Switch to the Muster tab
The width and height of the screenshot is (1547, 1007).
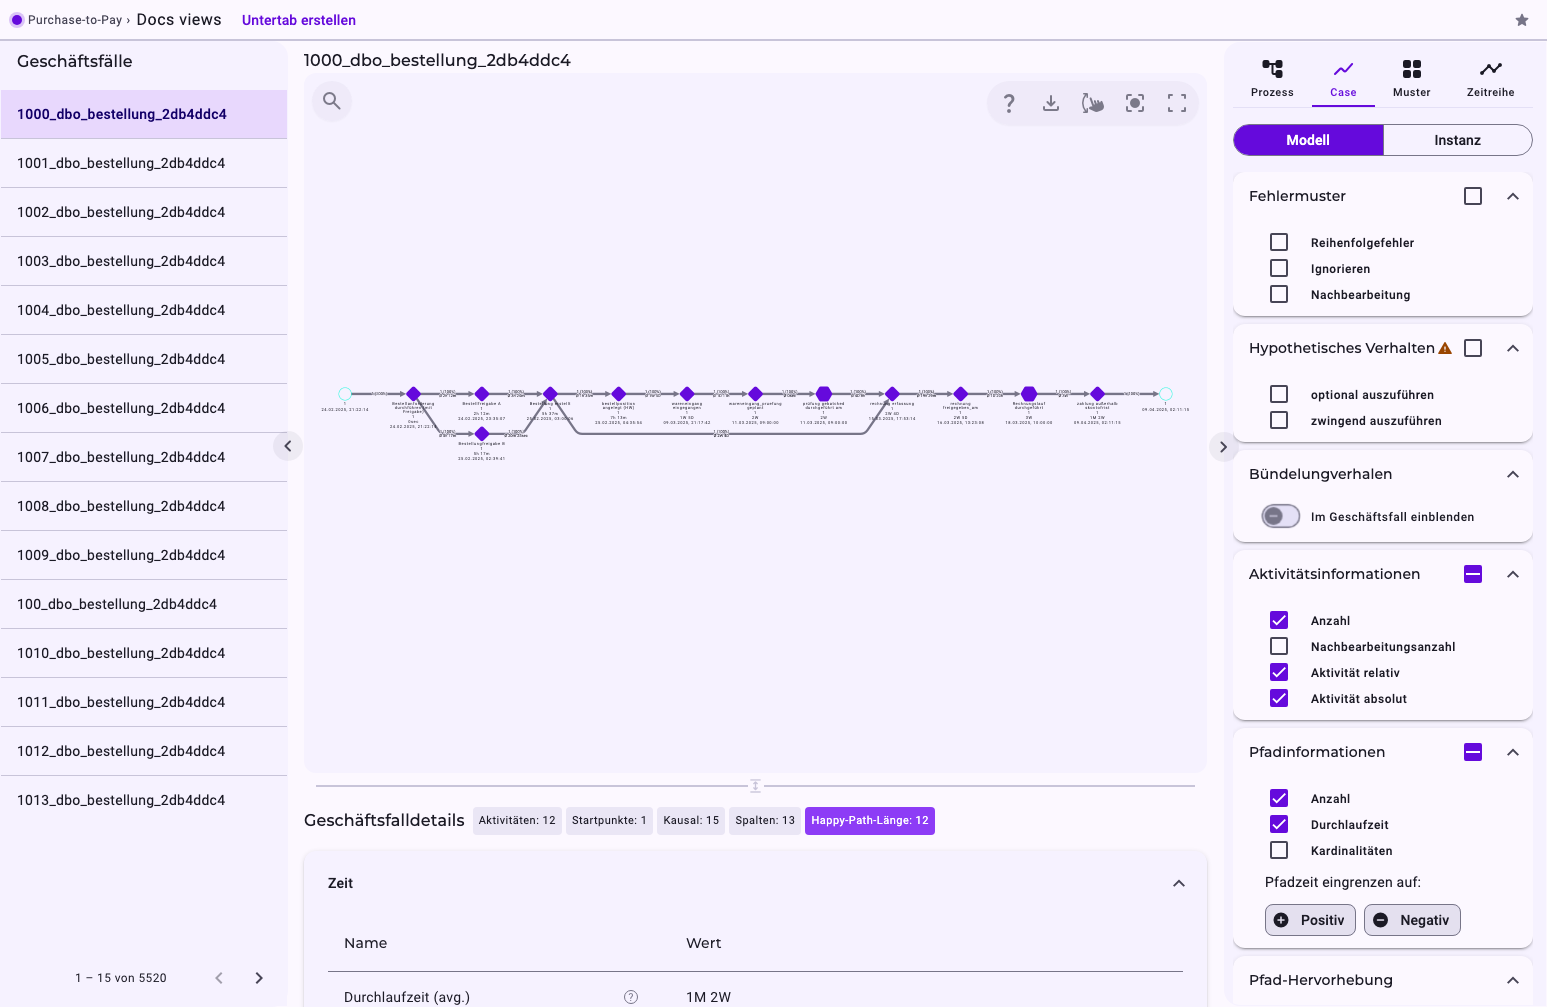tap(1412, 78)
